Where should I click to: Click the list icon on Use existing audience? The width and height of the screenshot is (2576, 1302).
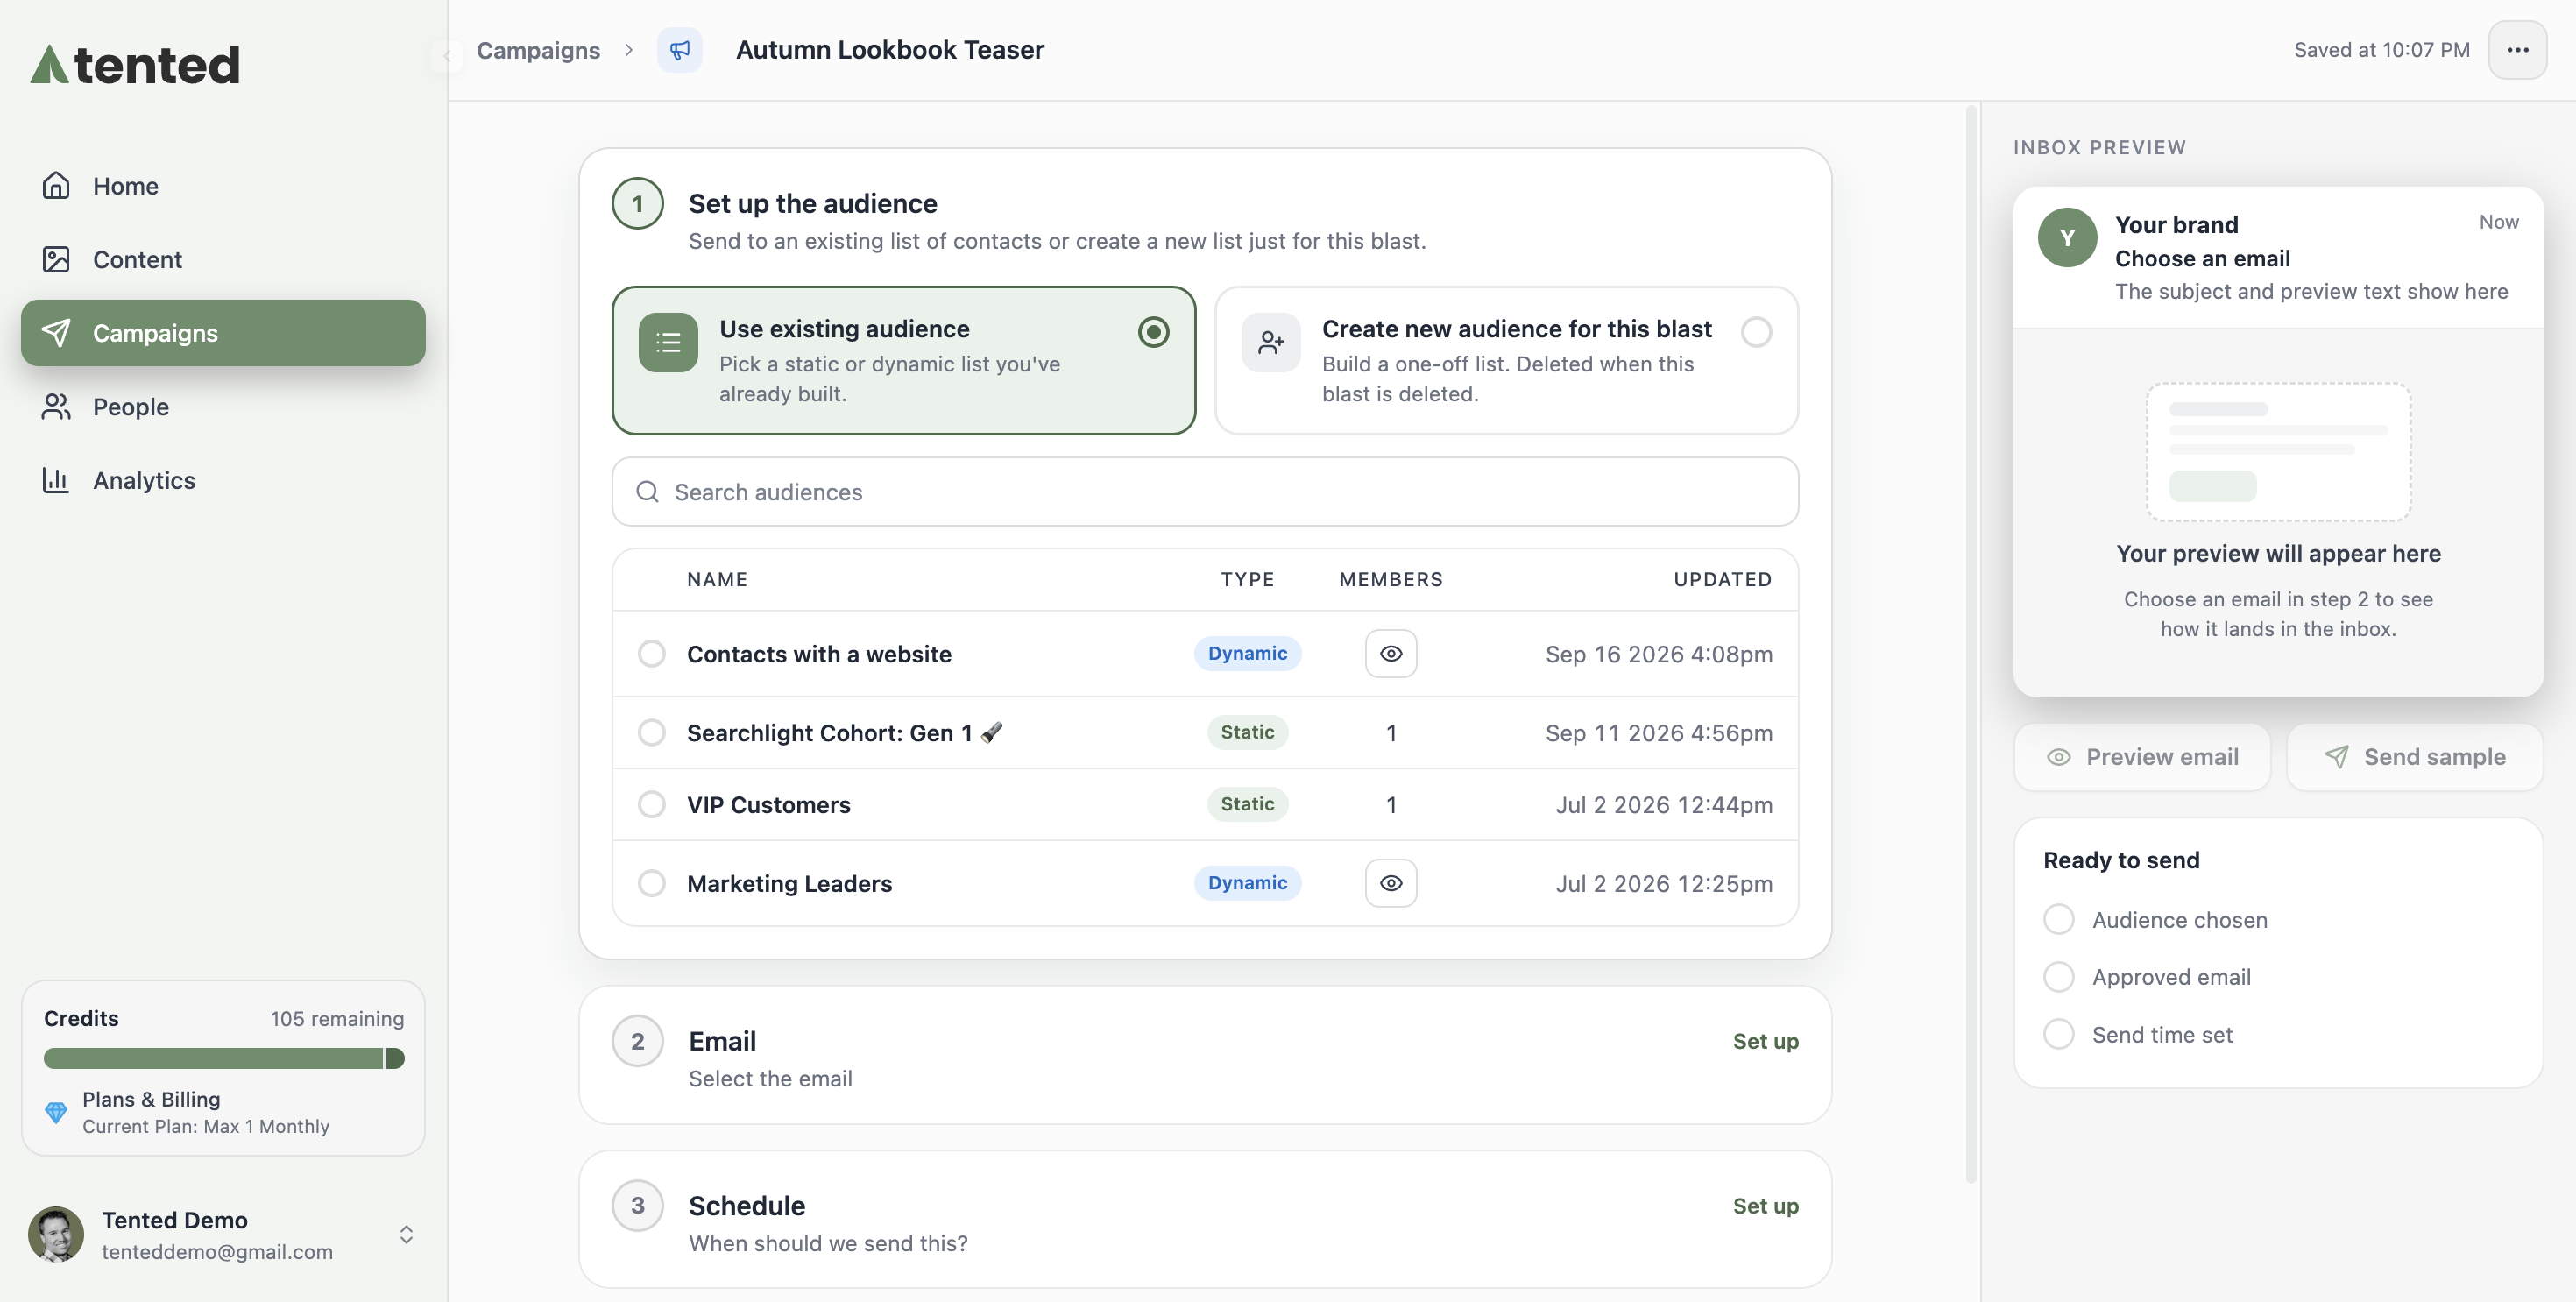coord(668,343)
